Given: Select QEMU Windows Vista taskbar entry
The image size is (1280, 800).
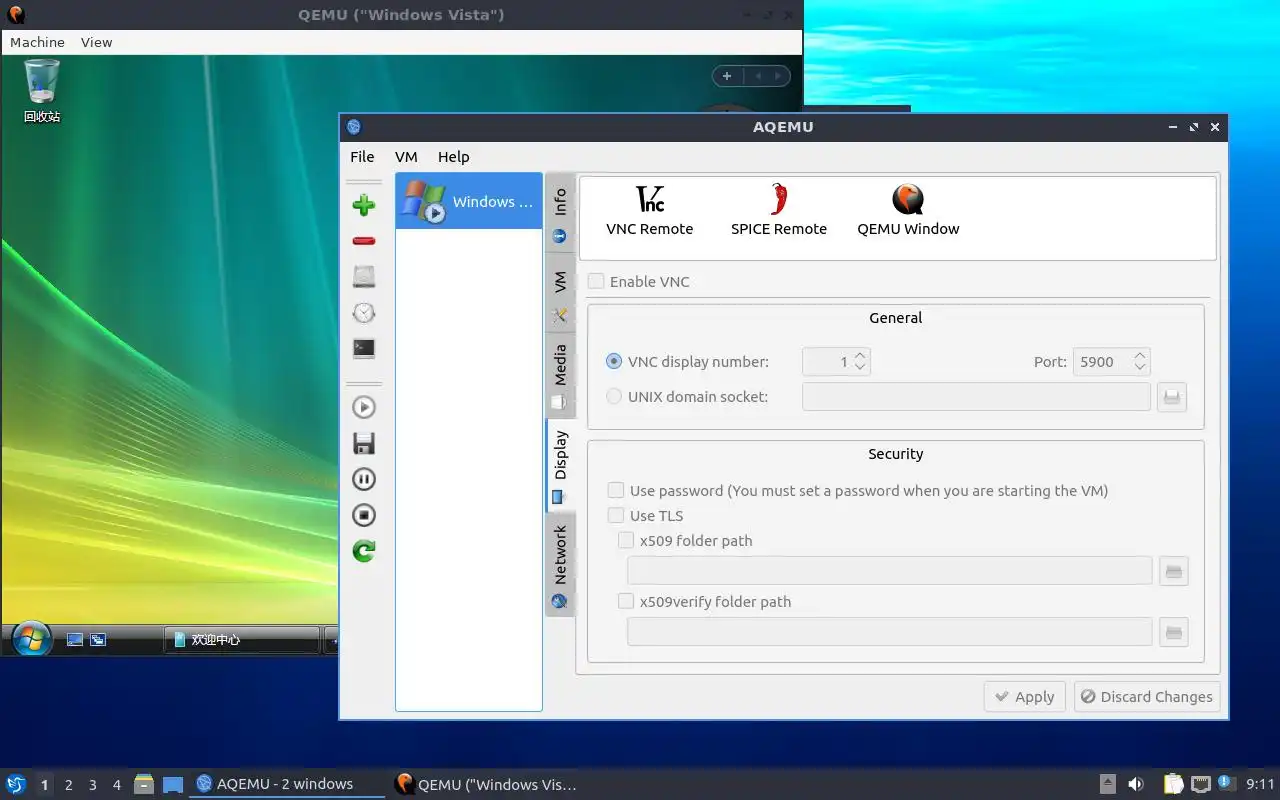Looking at the screenshot, I should click(487, 784).
